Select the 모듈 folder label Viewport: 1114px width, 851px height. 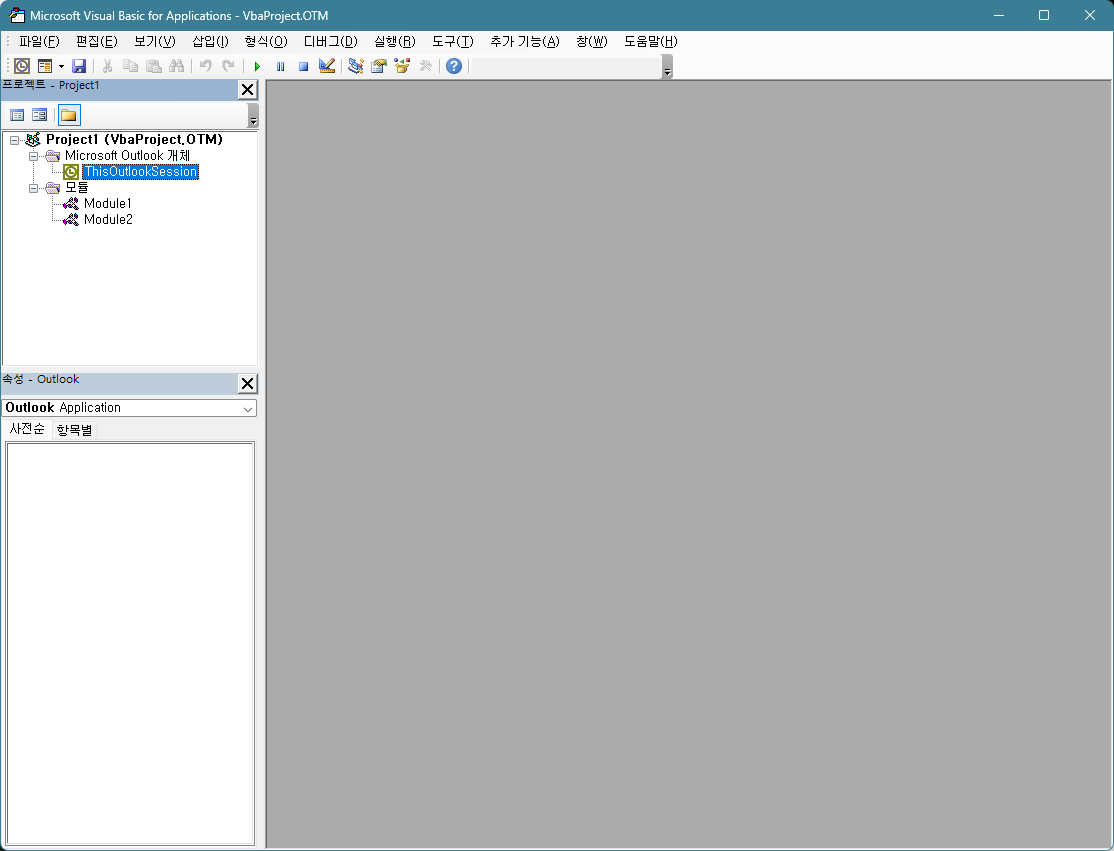[x=77, y=188]
